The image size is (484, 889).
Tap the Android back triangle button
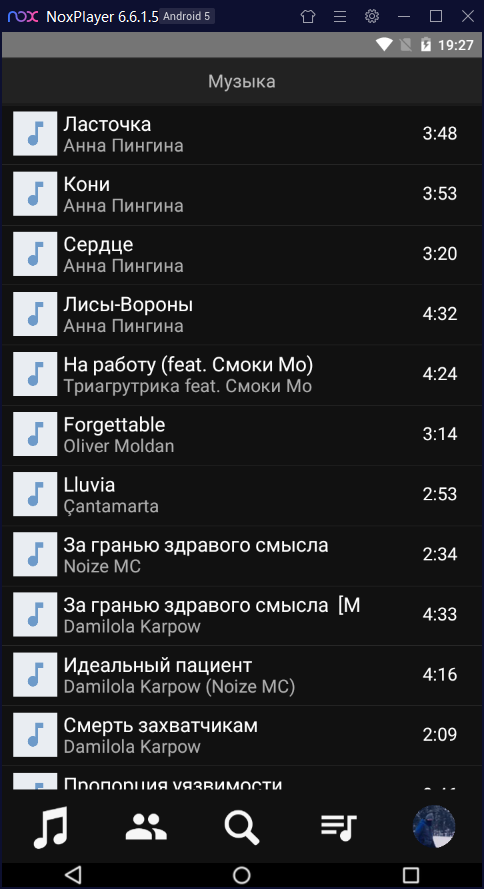click(73, 874)
